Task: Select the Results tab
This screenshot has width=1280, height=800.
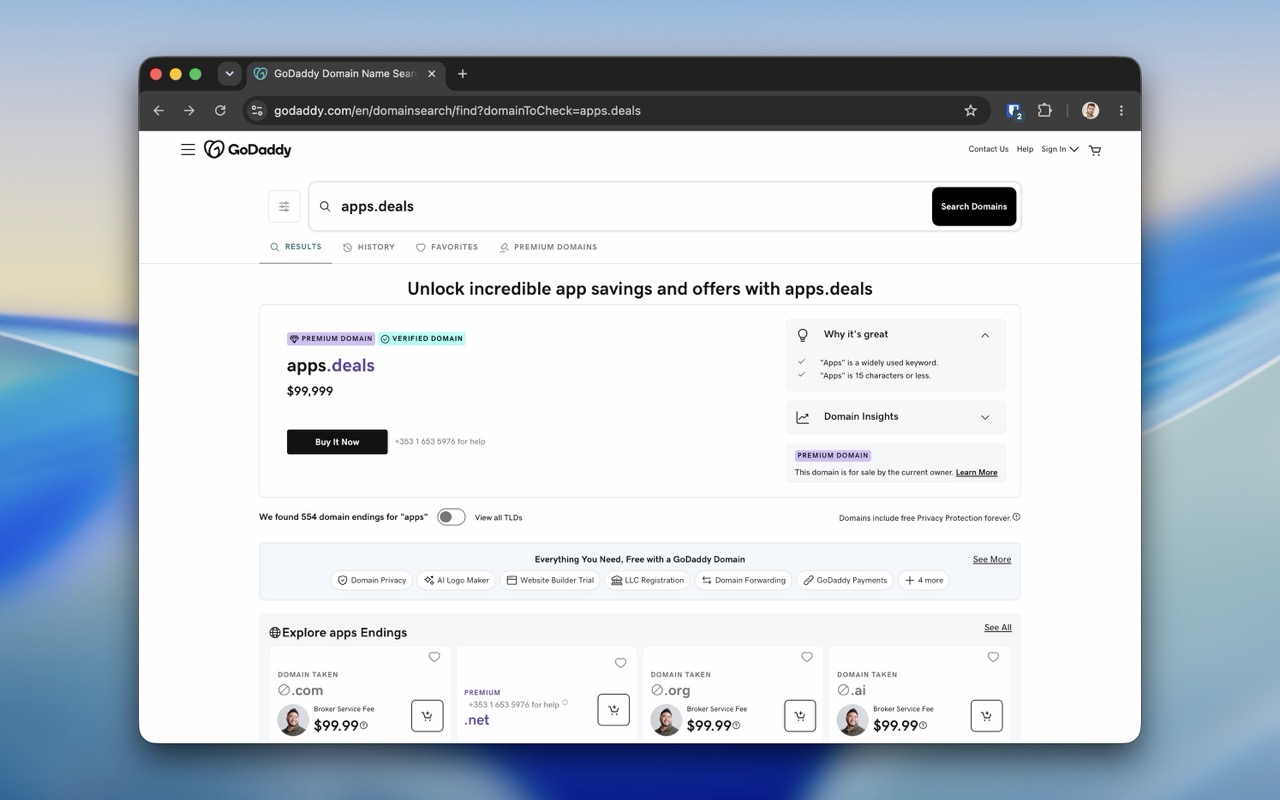Action: pyautogui.click(x=296, y=247)
